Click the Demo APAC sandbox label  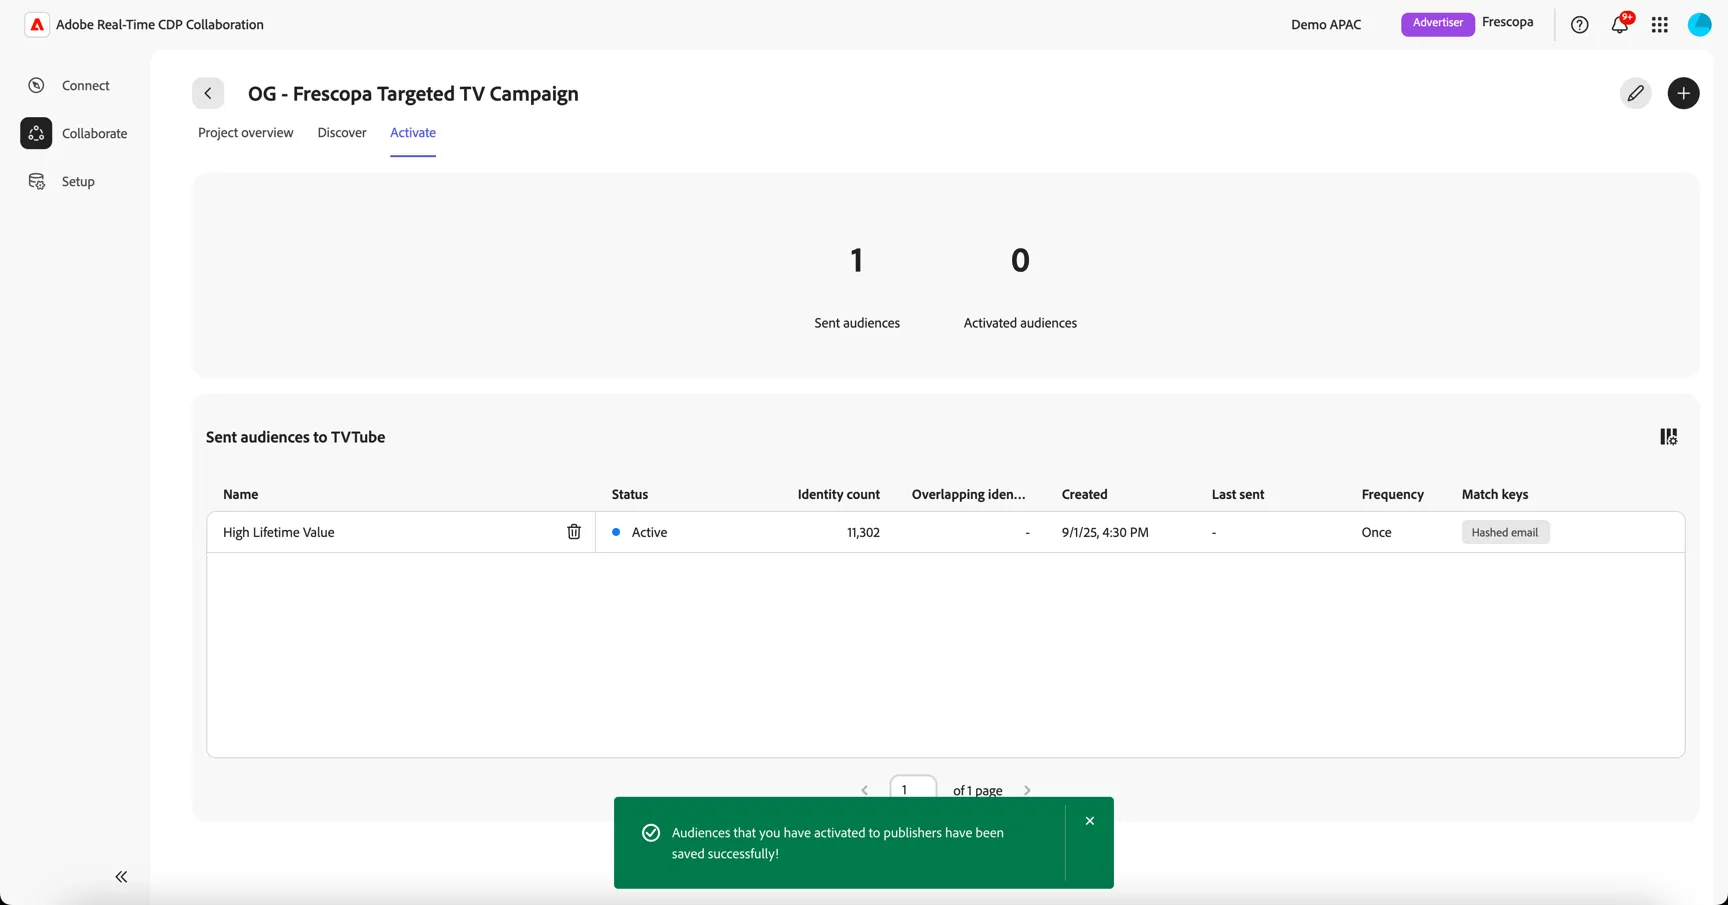point(1326,25)
